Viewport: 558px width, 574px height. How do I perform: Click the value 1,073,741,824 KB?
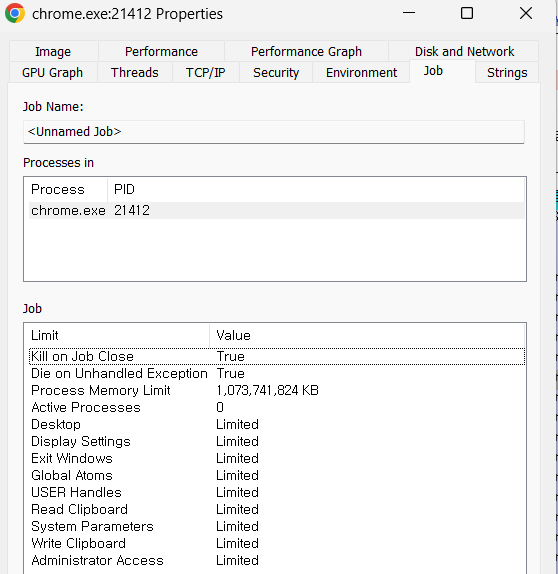click(267, 390)
